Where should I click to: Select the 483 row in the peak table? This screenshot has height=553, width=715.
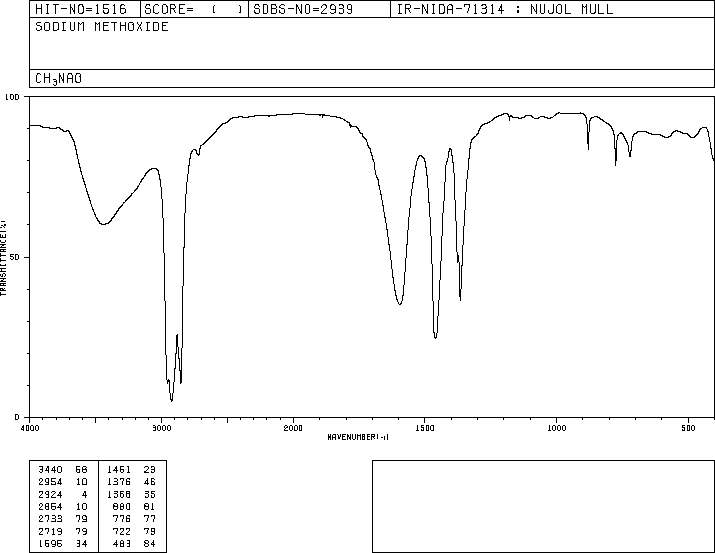point(132,544)
